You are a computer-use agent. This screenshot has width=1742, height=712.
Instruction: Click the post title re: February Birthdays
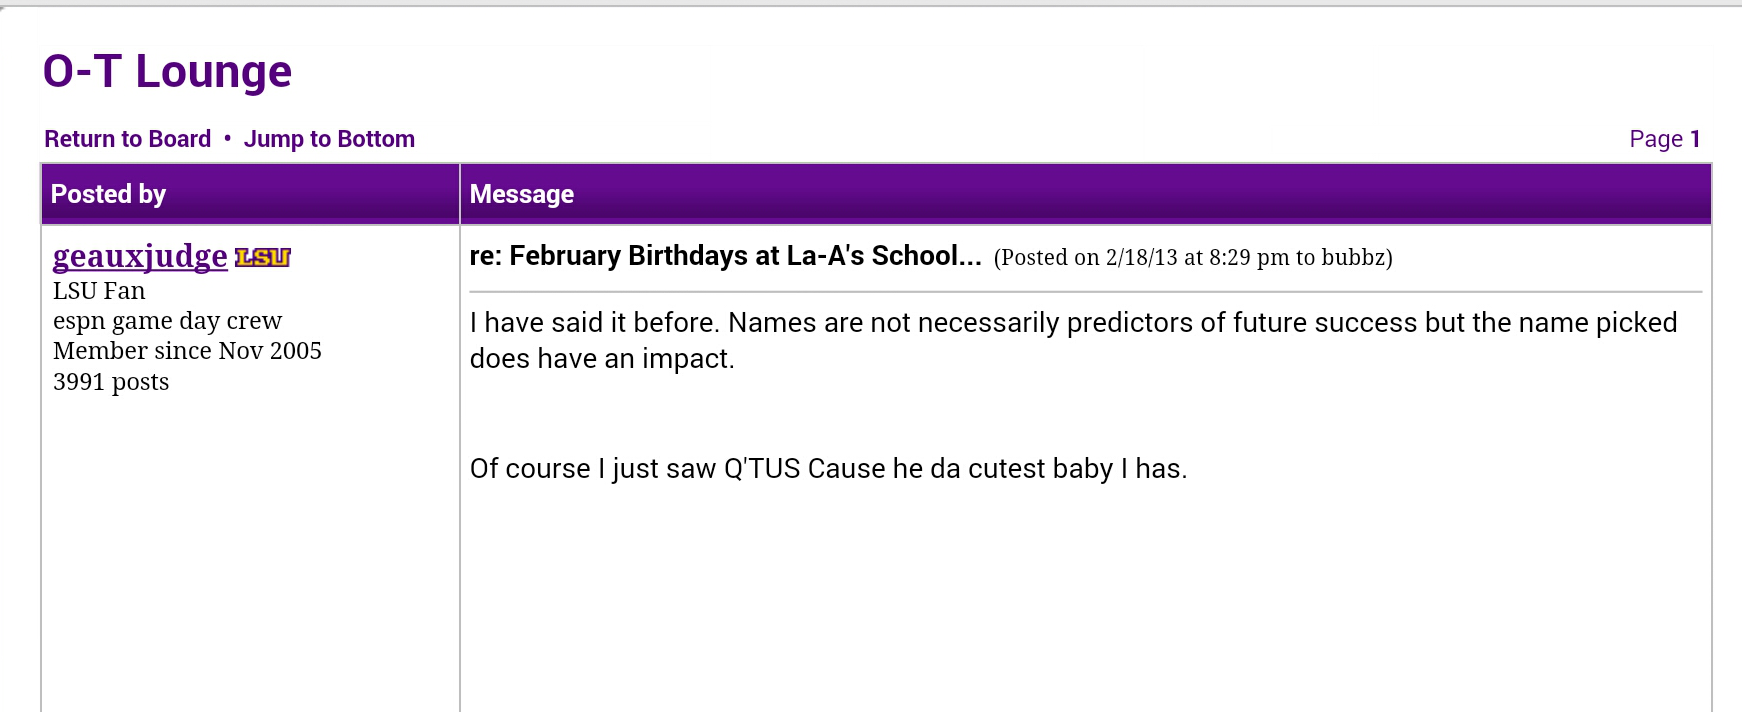point(725,256)
